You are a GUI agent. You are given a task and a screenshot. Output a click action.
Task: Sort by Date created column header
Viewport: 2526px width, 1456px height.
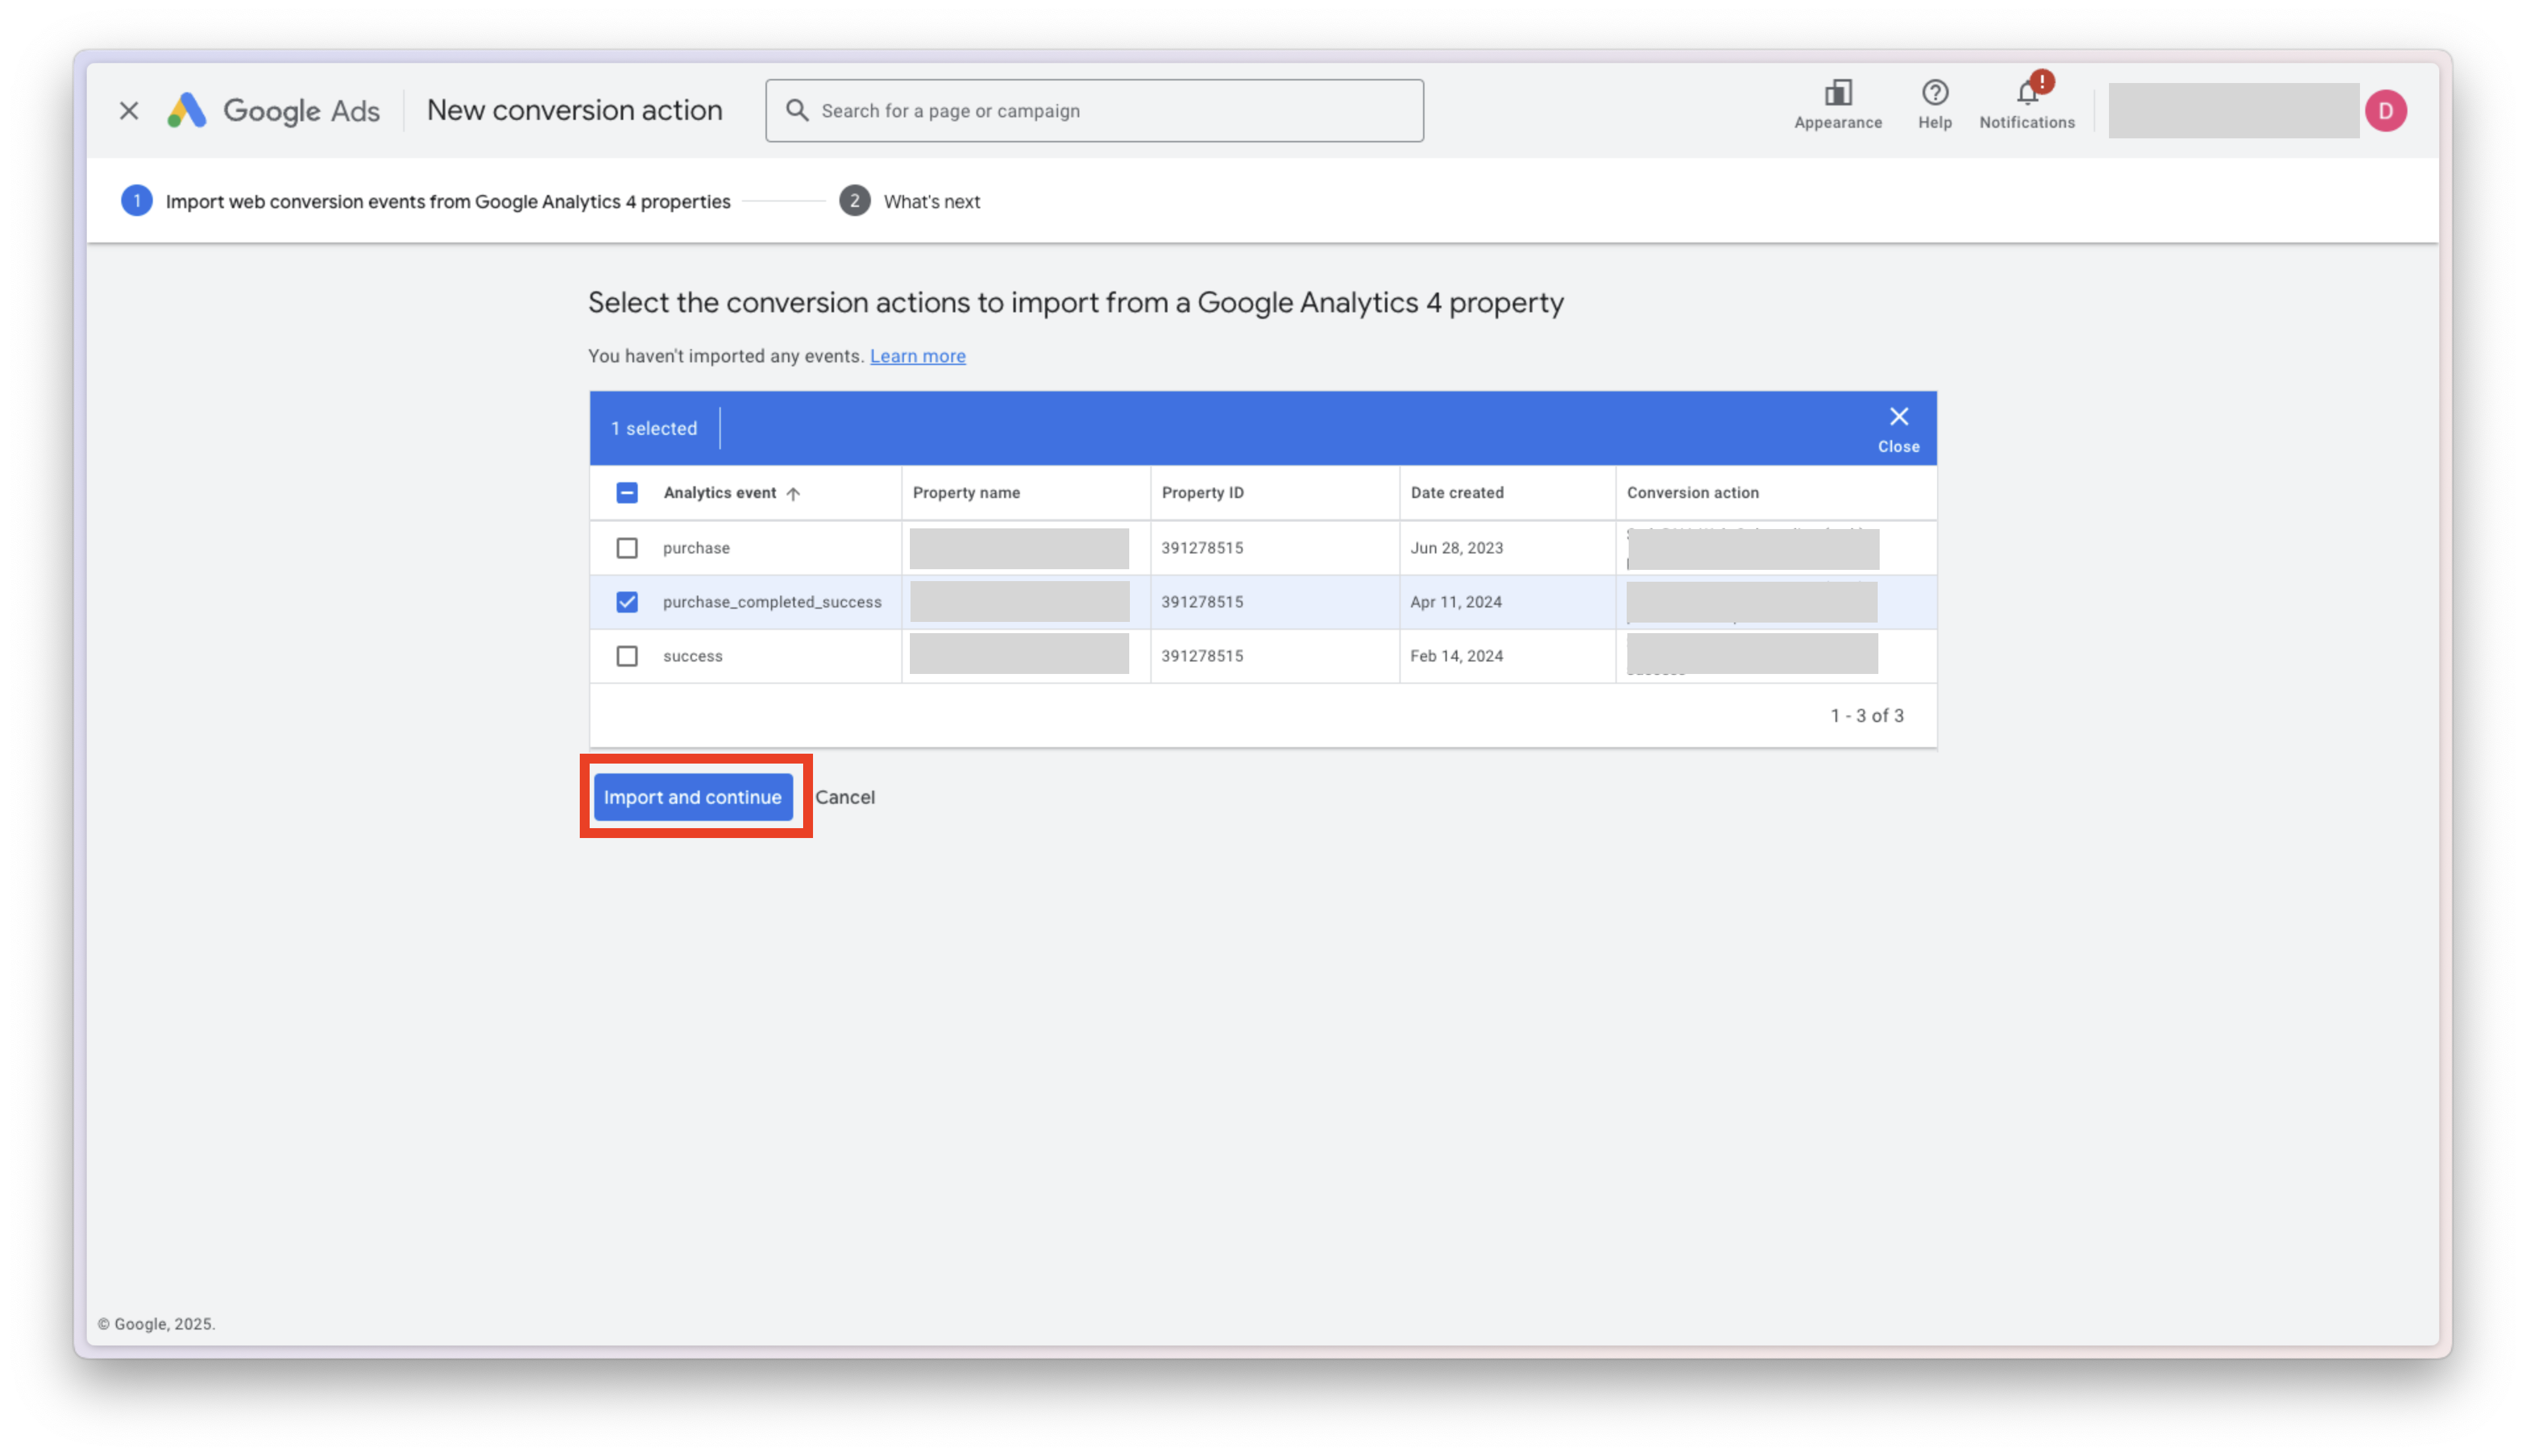tap(1456, 493)
